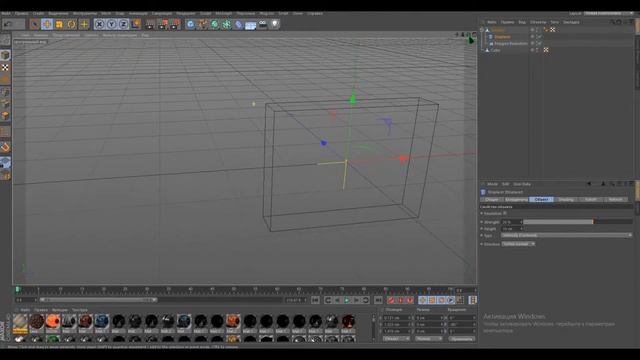Screen dimensions: 640x360
Task: Select the first material thumbnail in Material Manager
Action: (x=20, y=322)
